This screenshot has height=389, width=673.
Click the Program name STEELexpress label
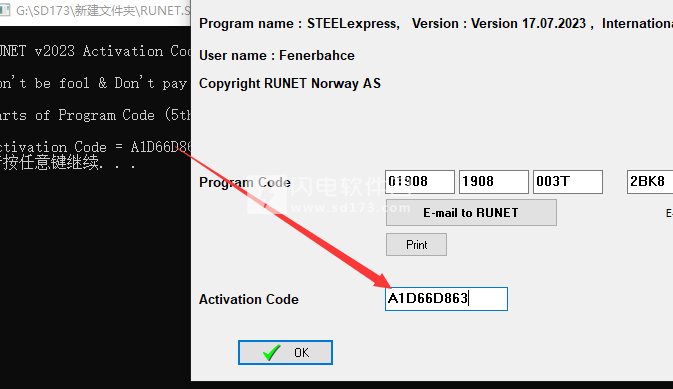point(299,23)
